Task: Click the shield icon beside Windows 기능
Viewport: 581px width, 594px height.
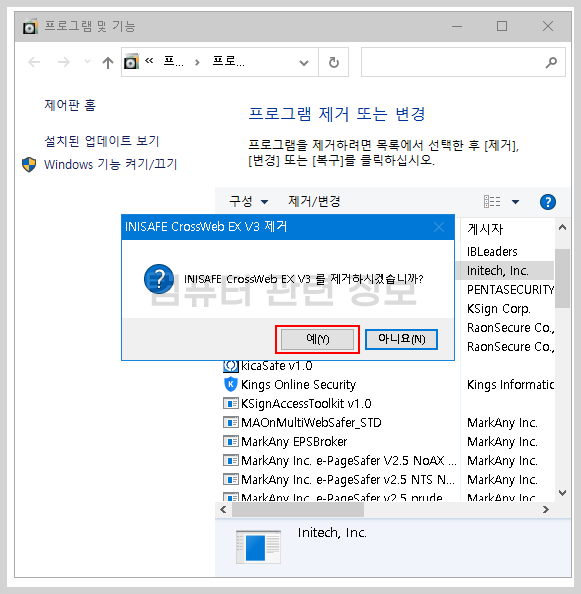Action: coord(29,165)
